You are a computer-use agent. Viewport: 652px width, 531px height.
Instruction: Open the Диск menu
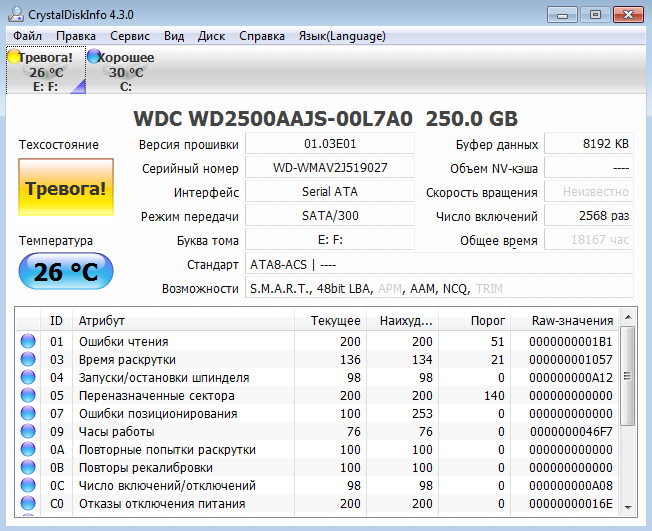(x=211, y=36)
